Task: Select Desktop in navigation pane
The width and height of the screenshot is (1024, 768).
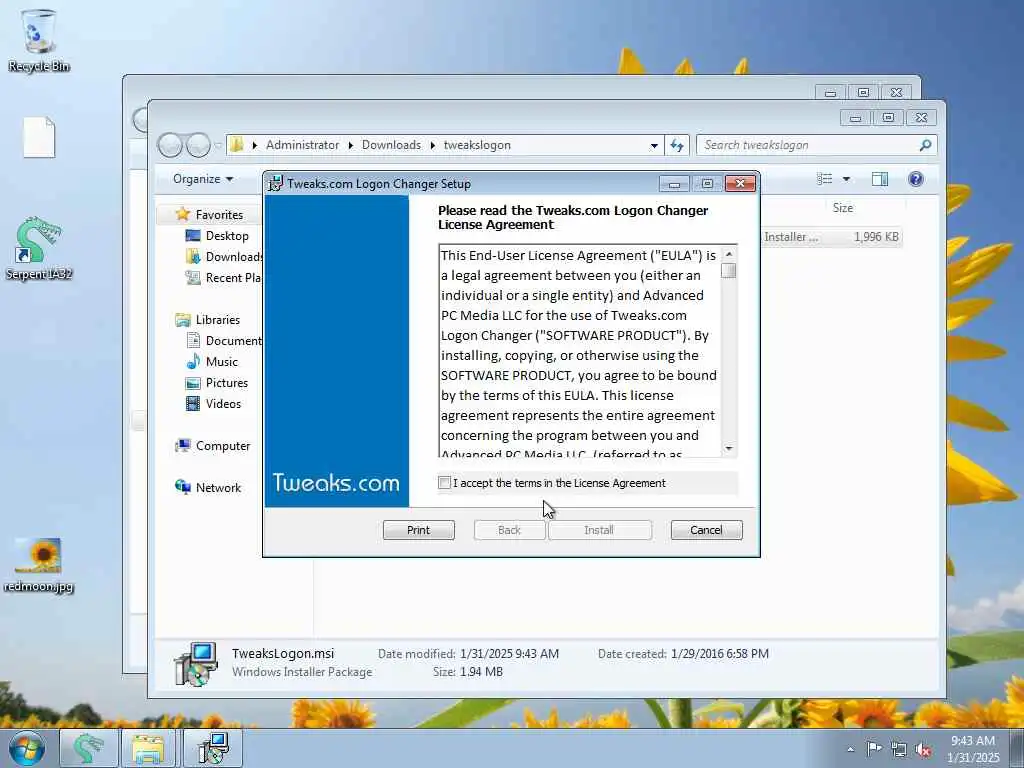Action: (x=227, y=235)
